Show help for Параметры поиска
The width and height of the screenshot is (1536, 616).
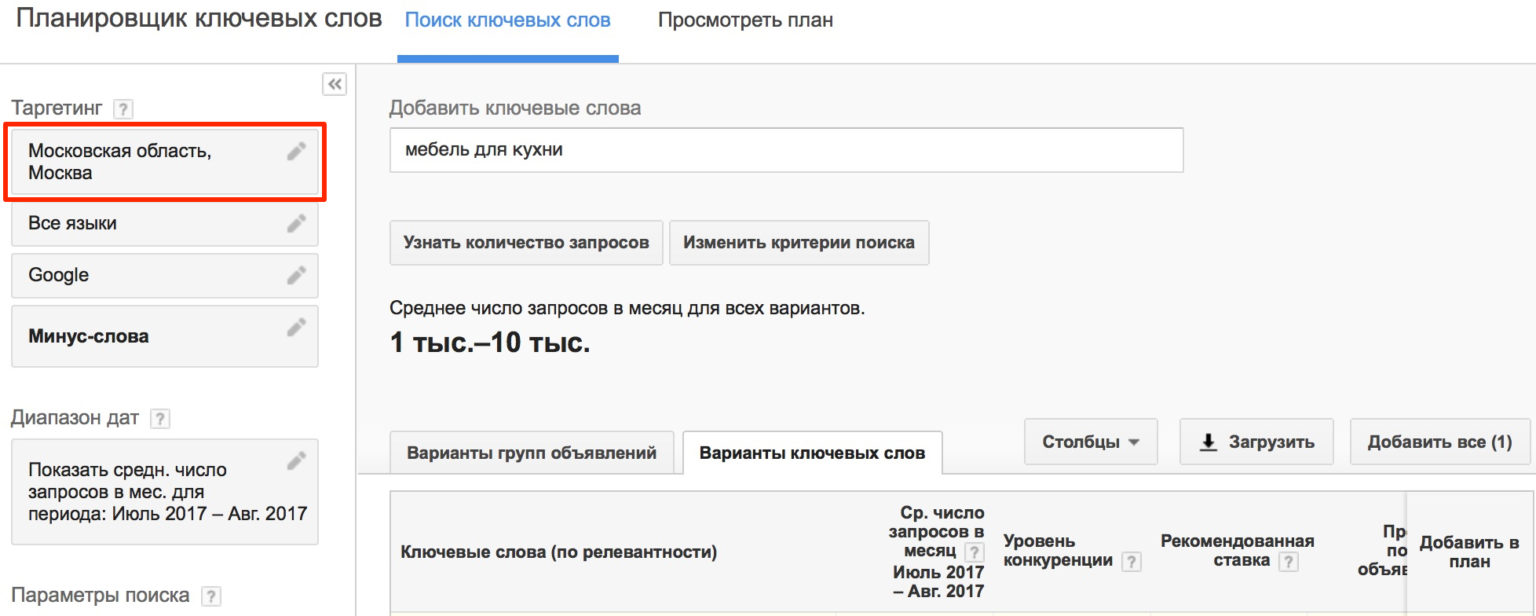coord(211,596)
